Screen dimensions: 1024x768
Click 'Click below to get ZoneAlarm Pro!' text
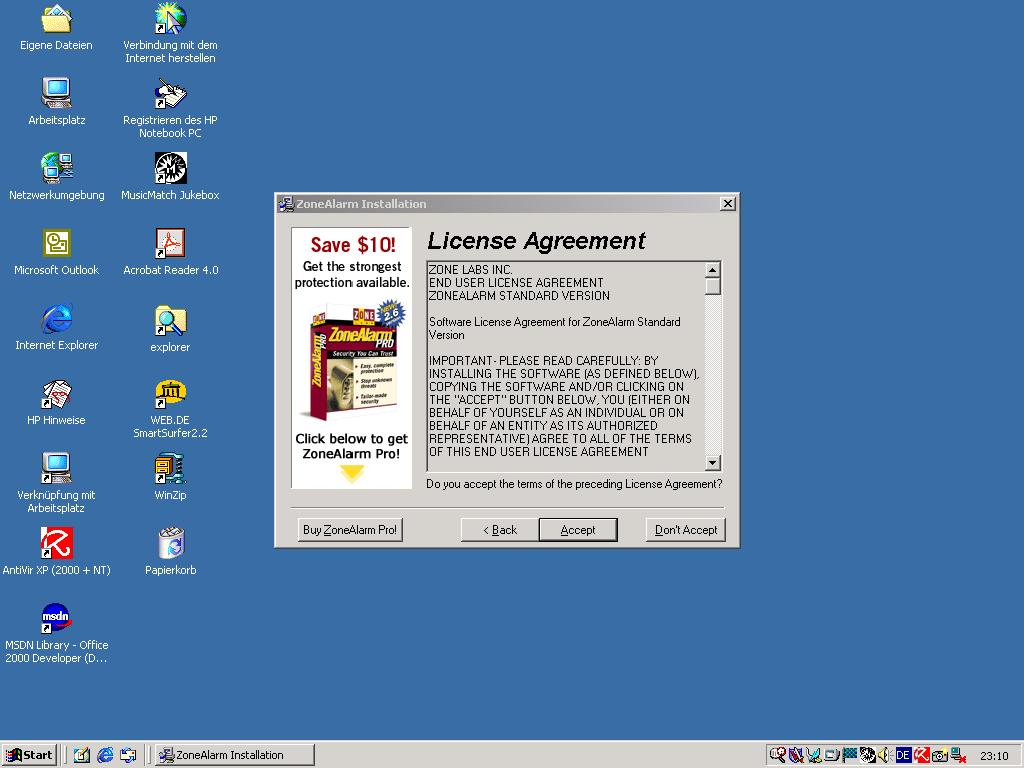[x=351, y=446]
